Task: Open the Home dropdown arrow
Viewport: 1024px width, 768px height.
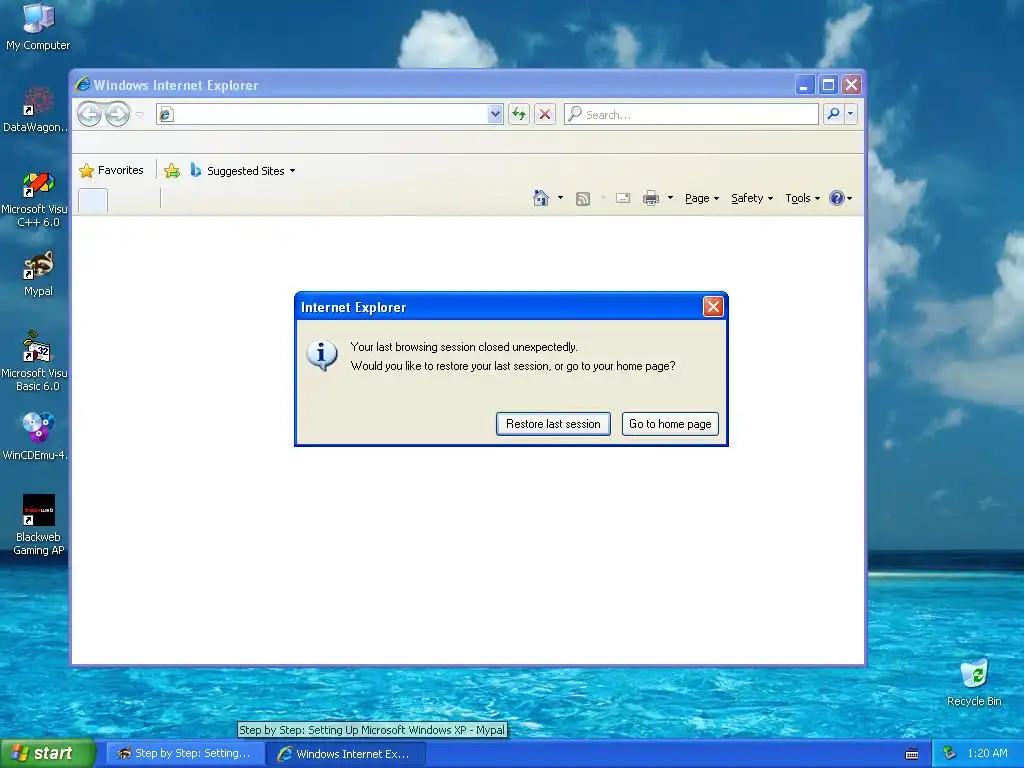Action: pyautogui.click(x=560, y=198)
